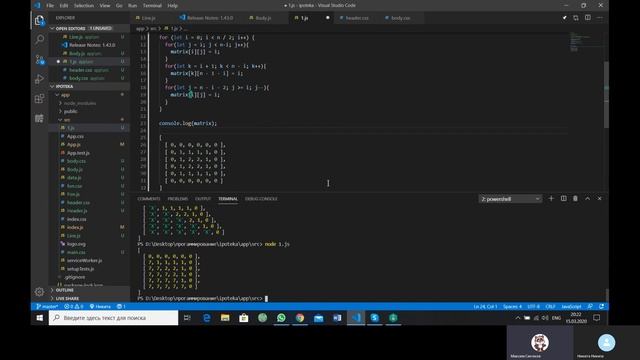
Task: Click Ln 24, Col 1 in status bar
Action: pos(485,306)
